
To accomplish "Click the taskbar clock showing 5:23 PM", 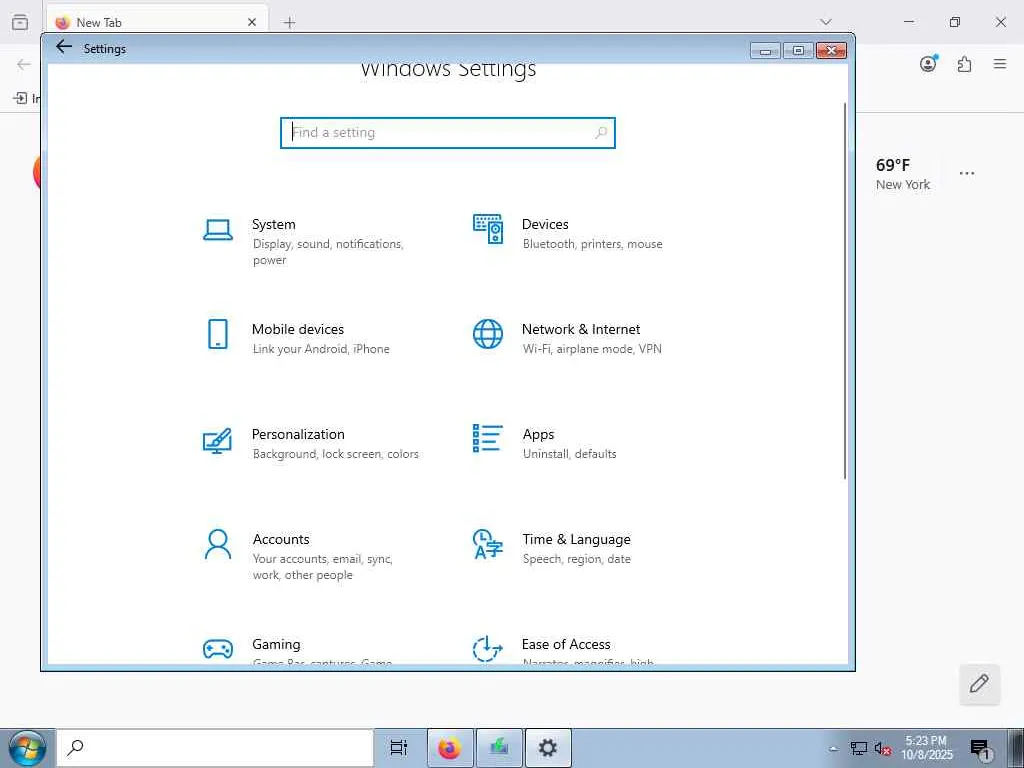I will (927, 748).
